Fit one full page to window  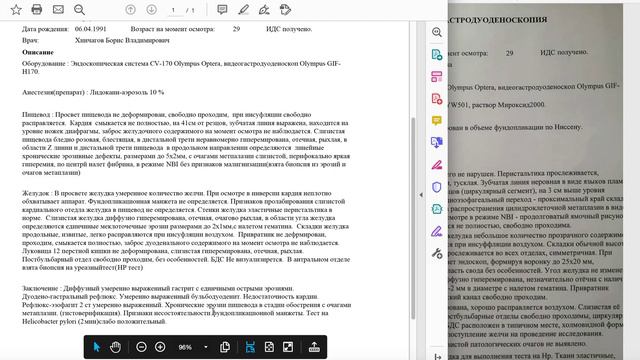(269, 347)
